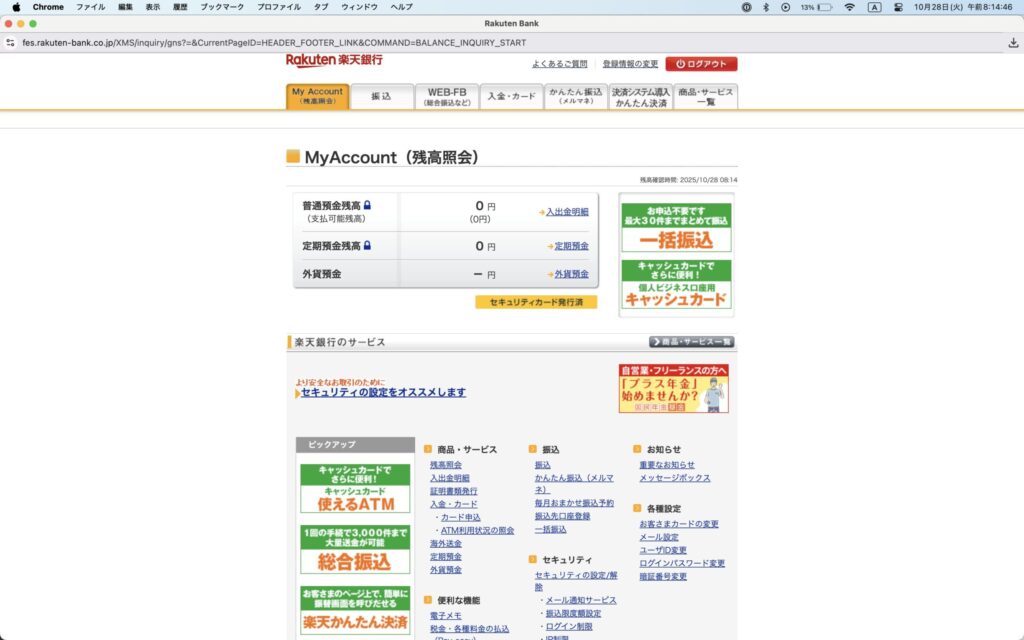This screenshot has width=1024, height=640.
Task: Open macOS Control Center icon
Action: 898,7
